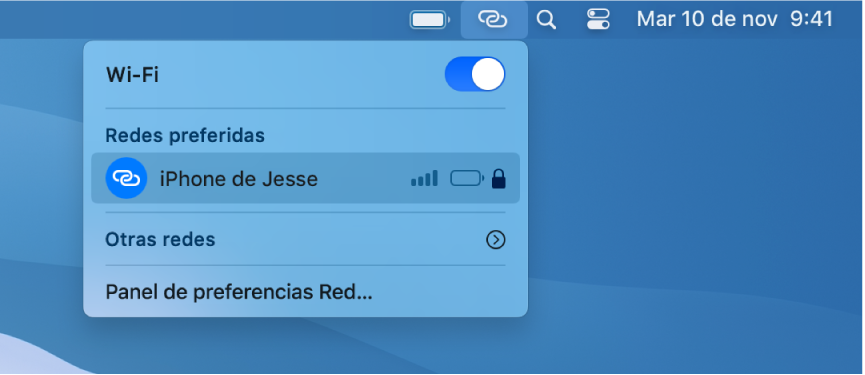Viewport: 865px width, 375px height.
Task: Click the Wi-Fi heading label
Action: pyautogui.click(x=132, y=74)
